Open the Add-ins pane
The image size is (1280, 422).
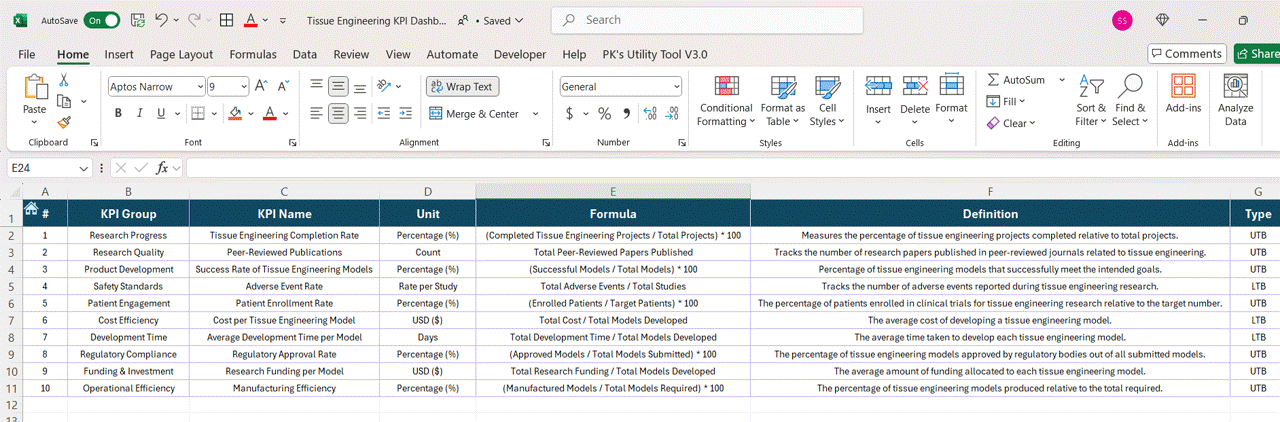point(1183,93)
